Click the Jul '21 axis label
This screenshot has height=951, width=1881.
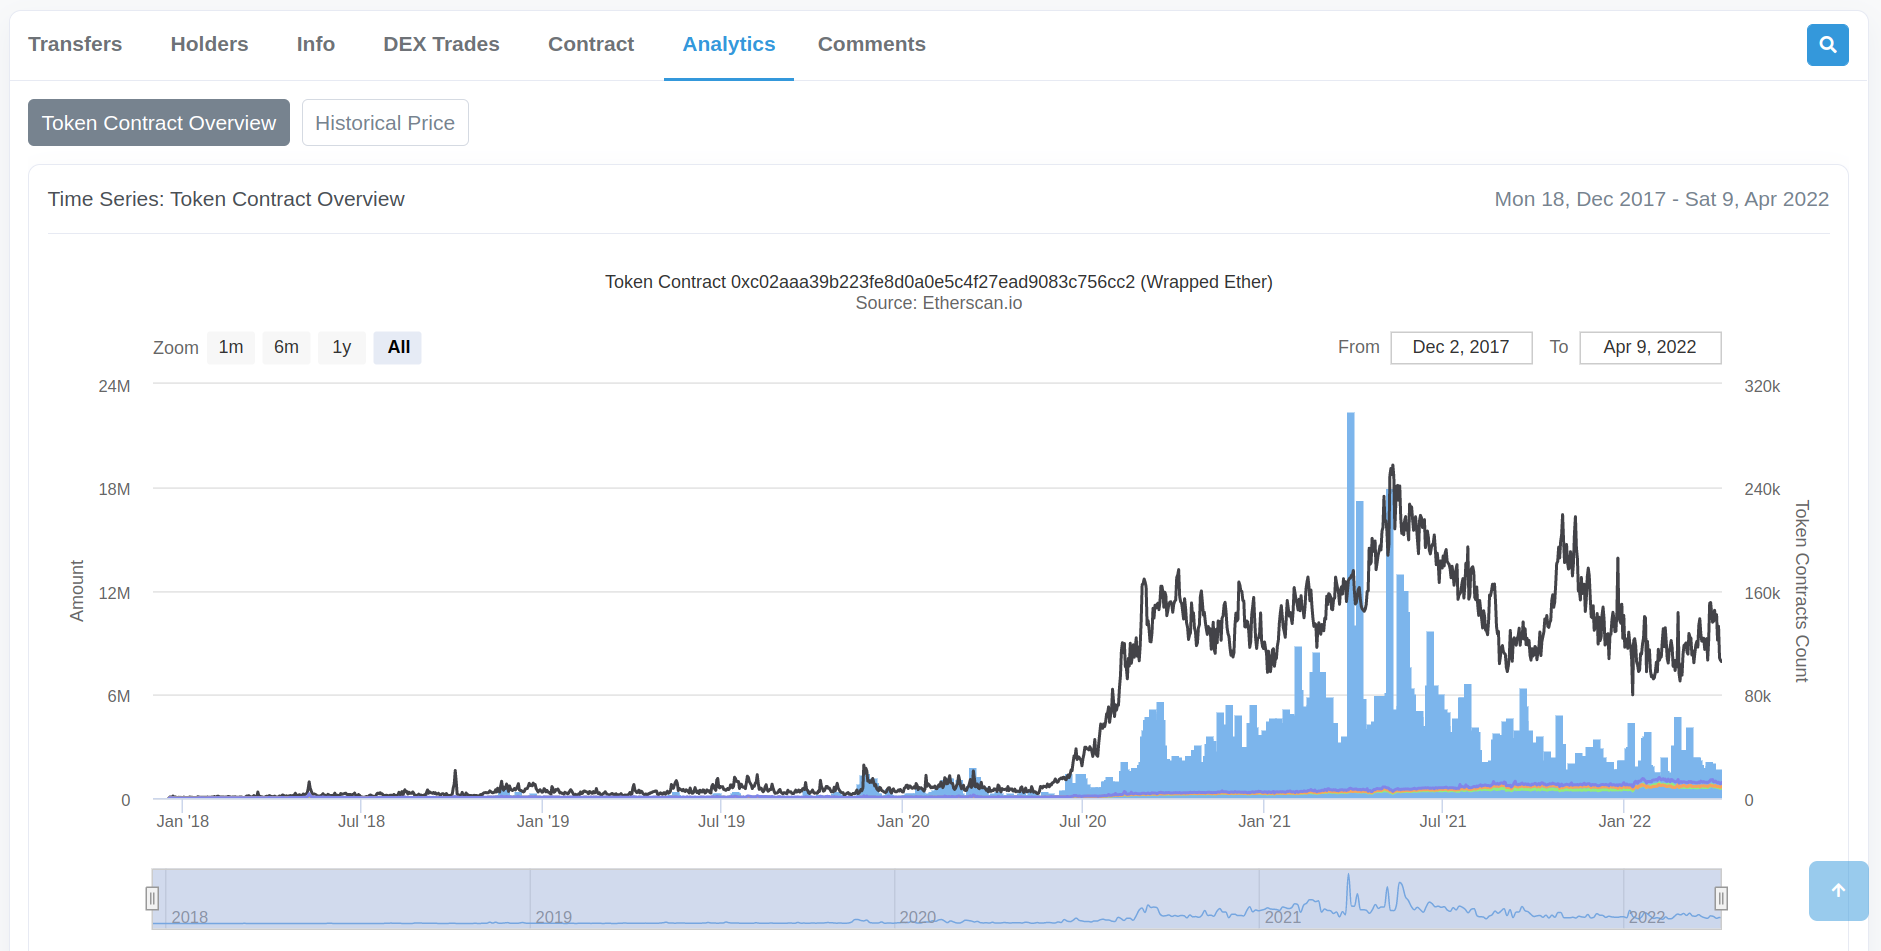1443,821
